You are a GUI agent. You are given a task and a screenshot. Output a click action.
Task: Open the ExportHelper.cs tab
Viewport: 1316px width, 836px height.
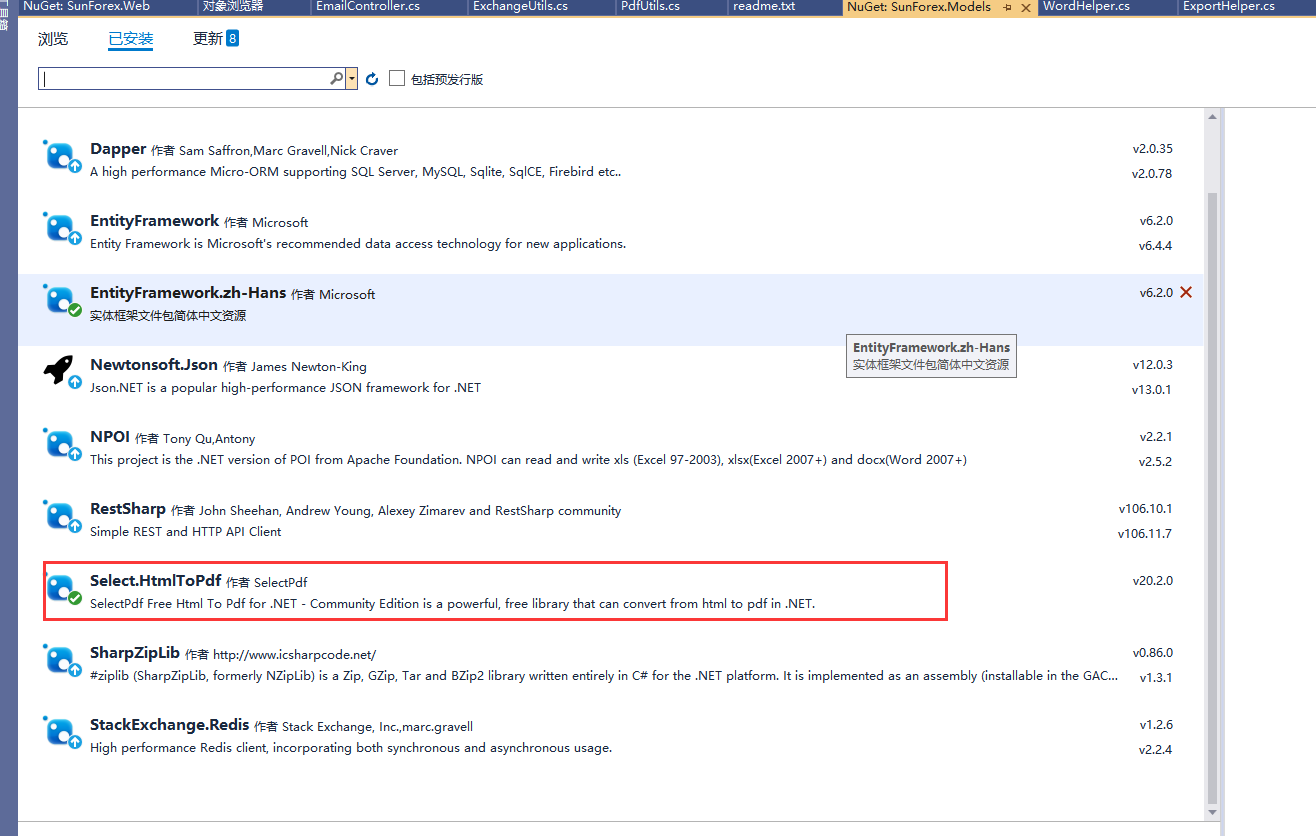1229,6
